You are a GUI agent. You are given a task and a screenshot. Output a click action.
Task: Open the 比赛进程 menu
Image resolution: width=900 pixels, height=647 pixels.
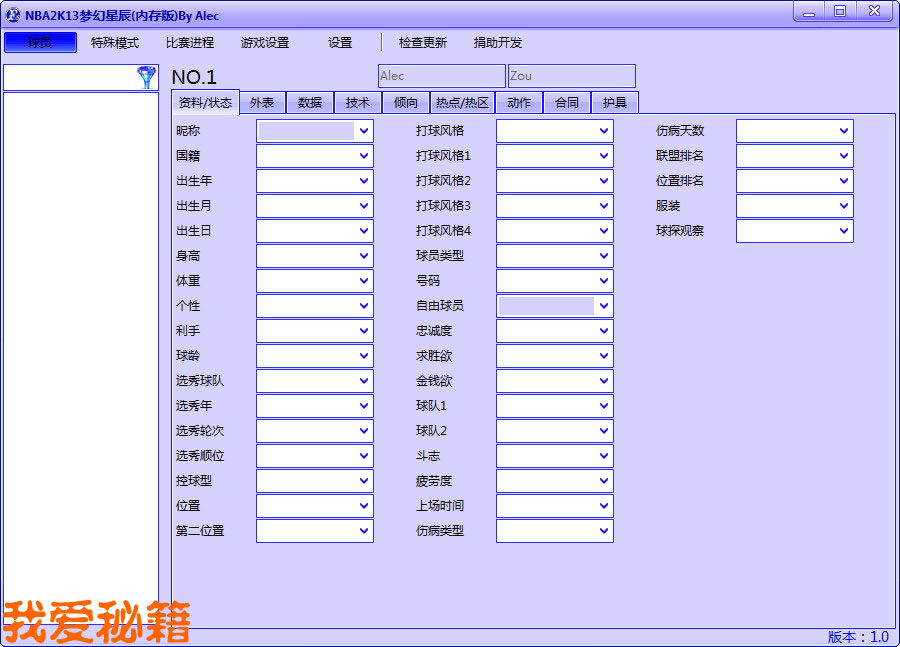(190, 43)
